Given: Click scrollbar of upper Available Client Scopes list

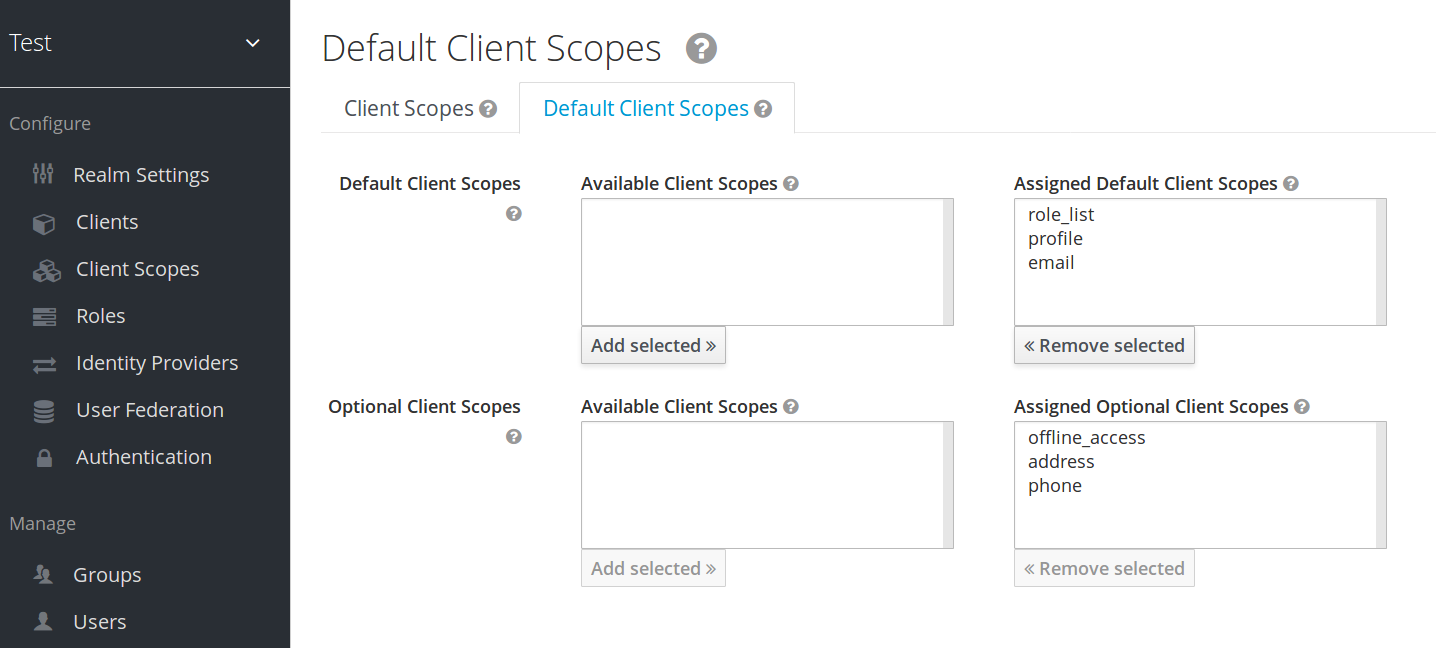Looking at the screenshot, I should coord(948,262).
